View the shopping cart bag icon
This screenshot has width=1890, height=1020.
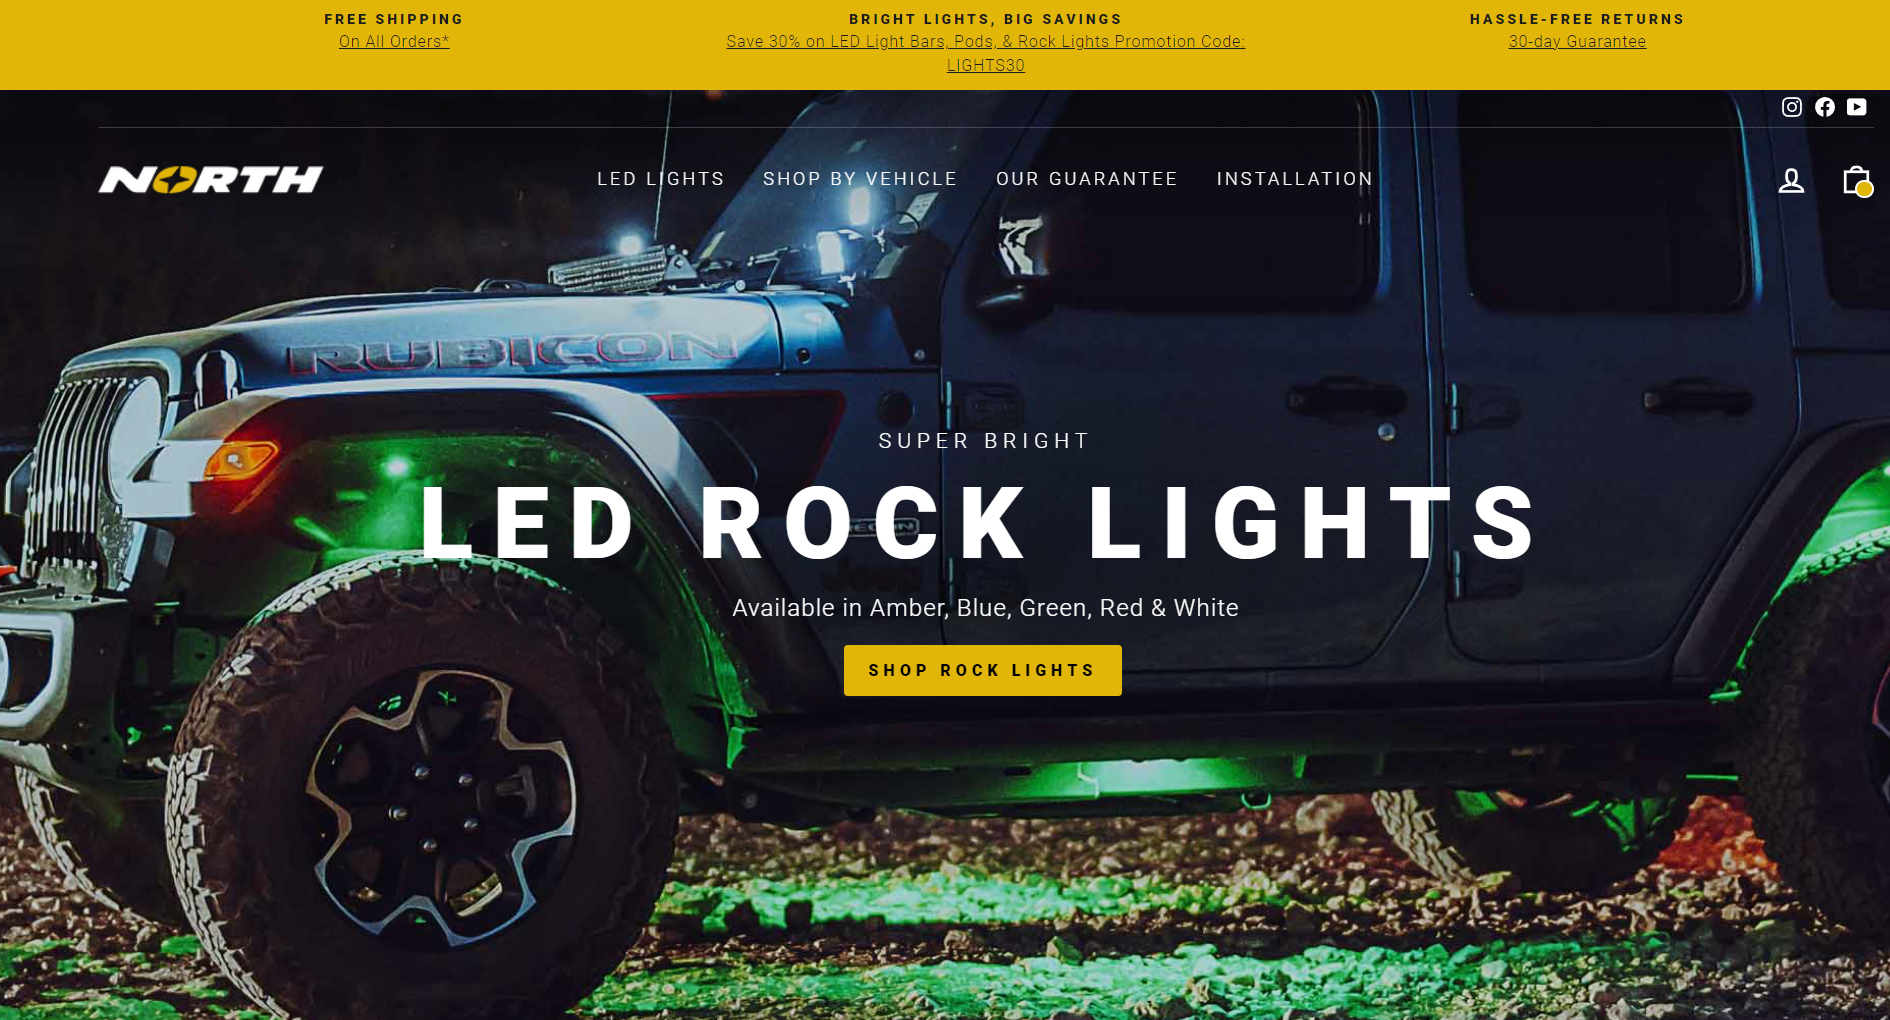pyautogui.click(x=1857, y=180)
